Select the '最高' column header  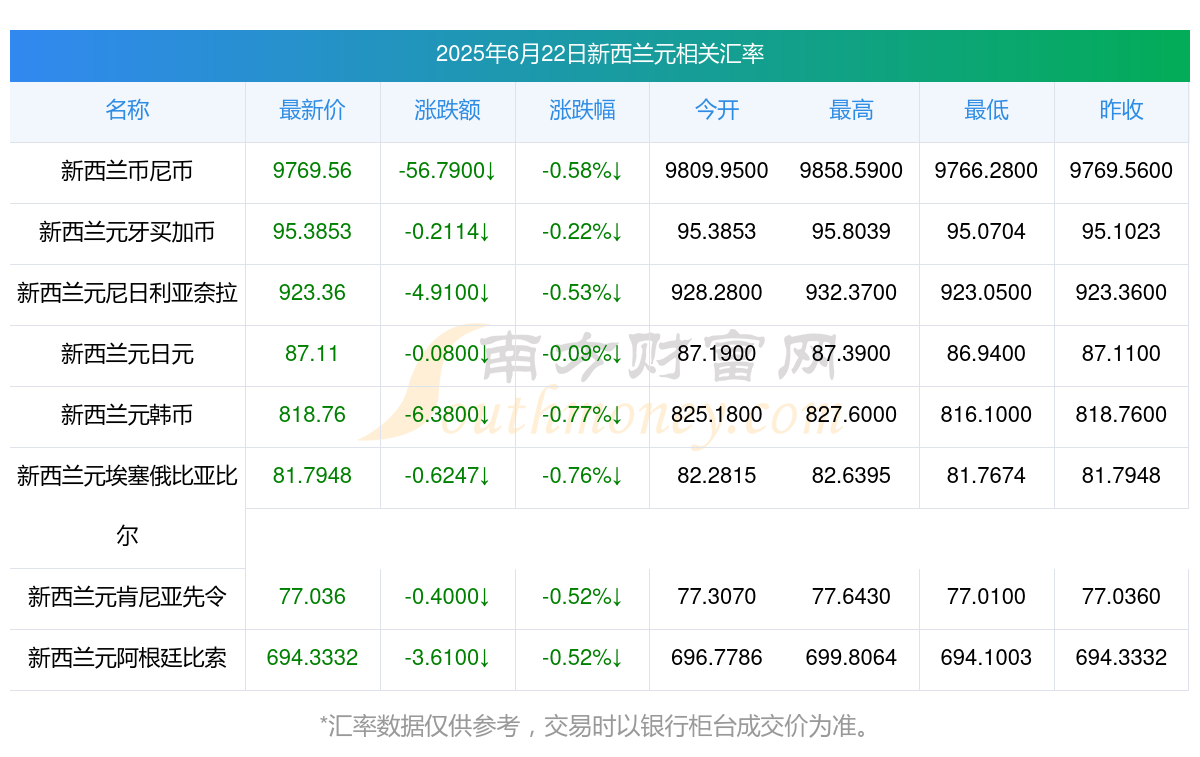tap(851, 110)
